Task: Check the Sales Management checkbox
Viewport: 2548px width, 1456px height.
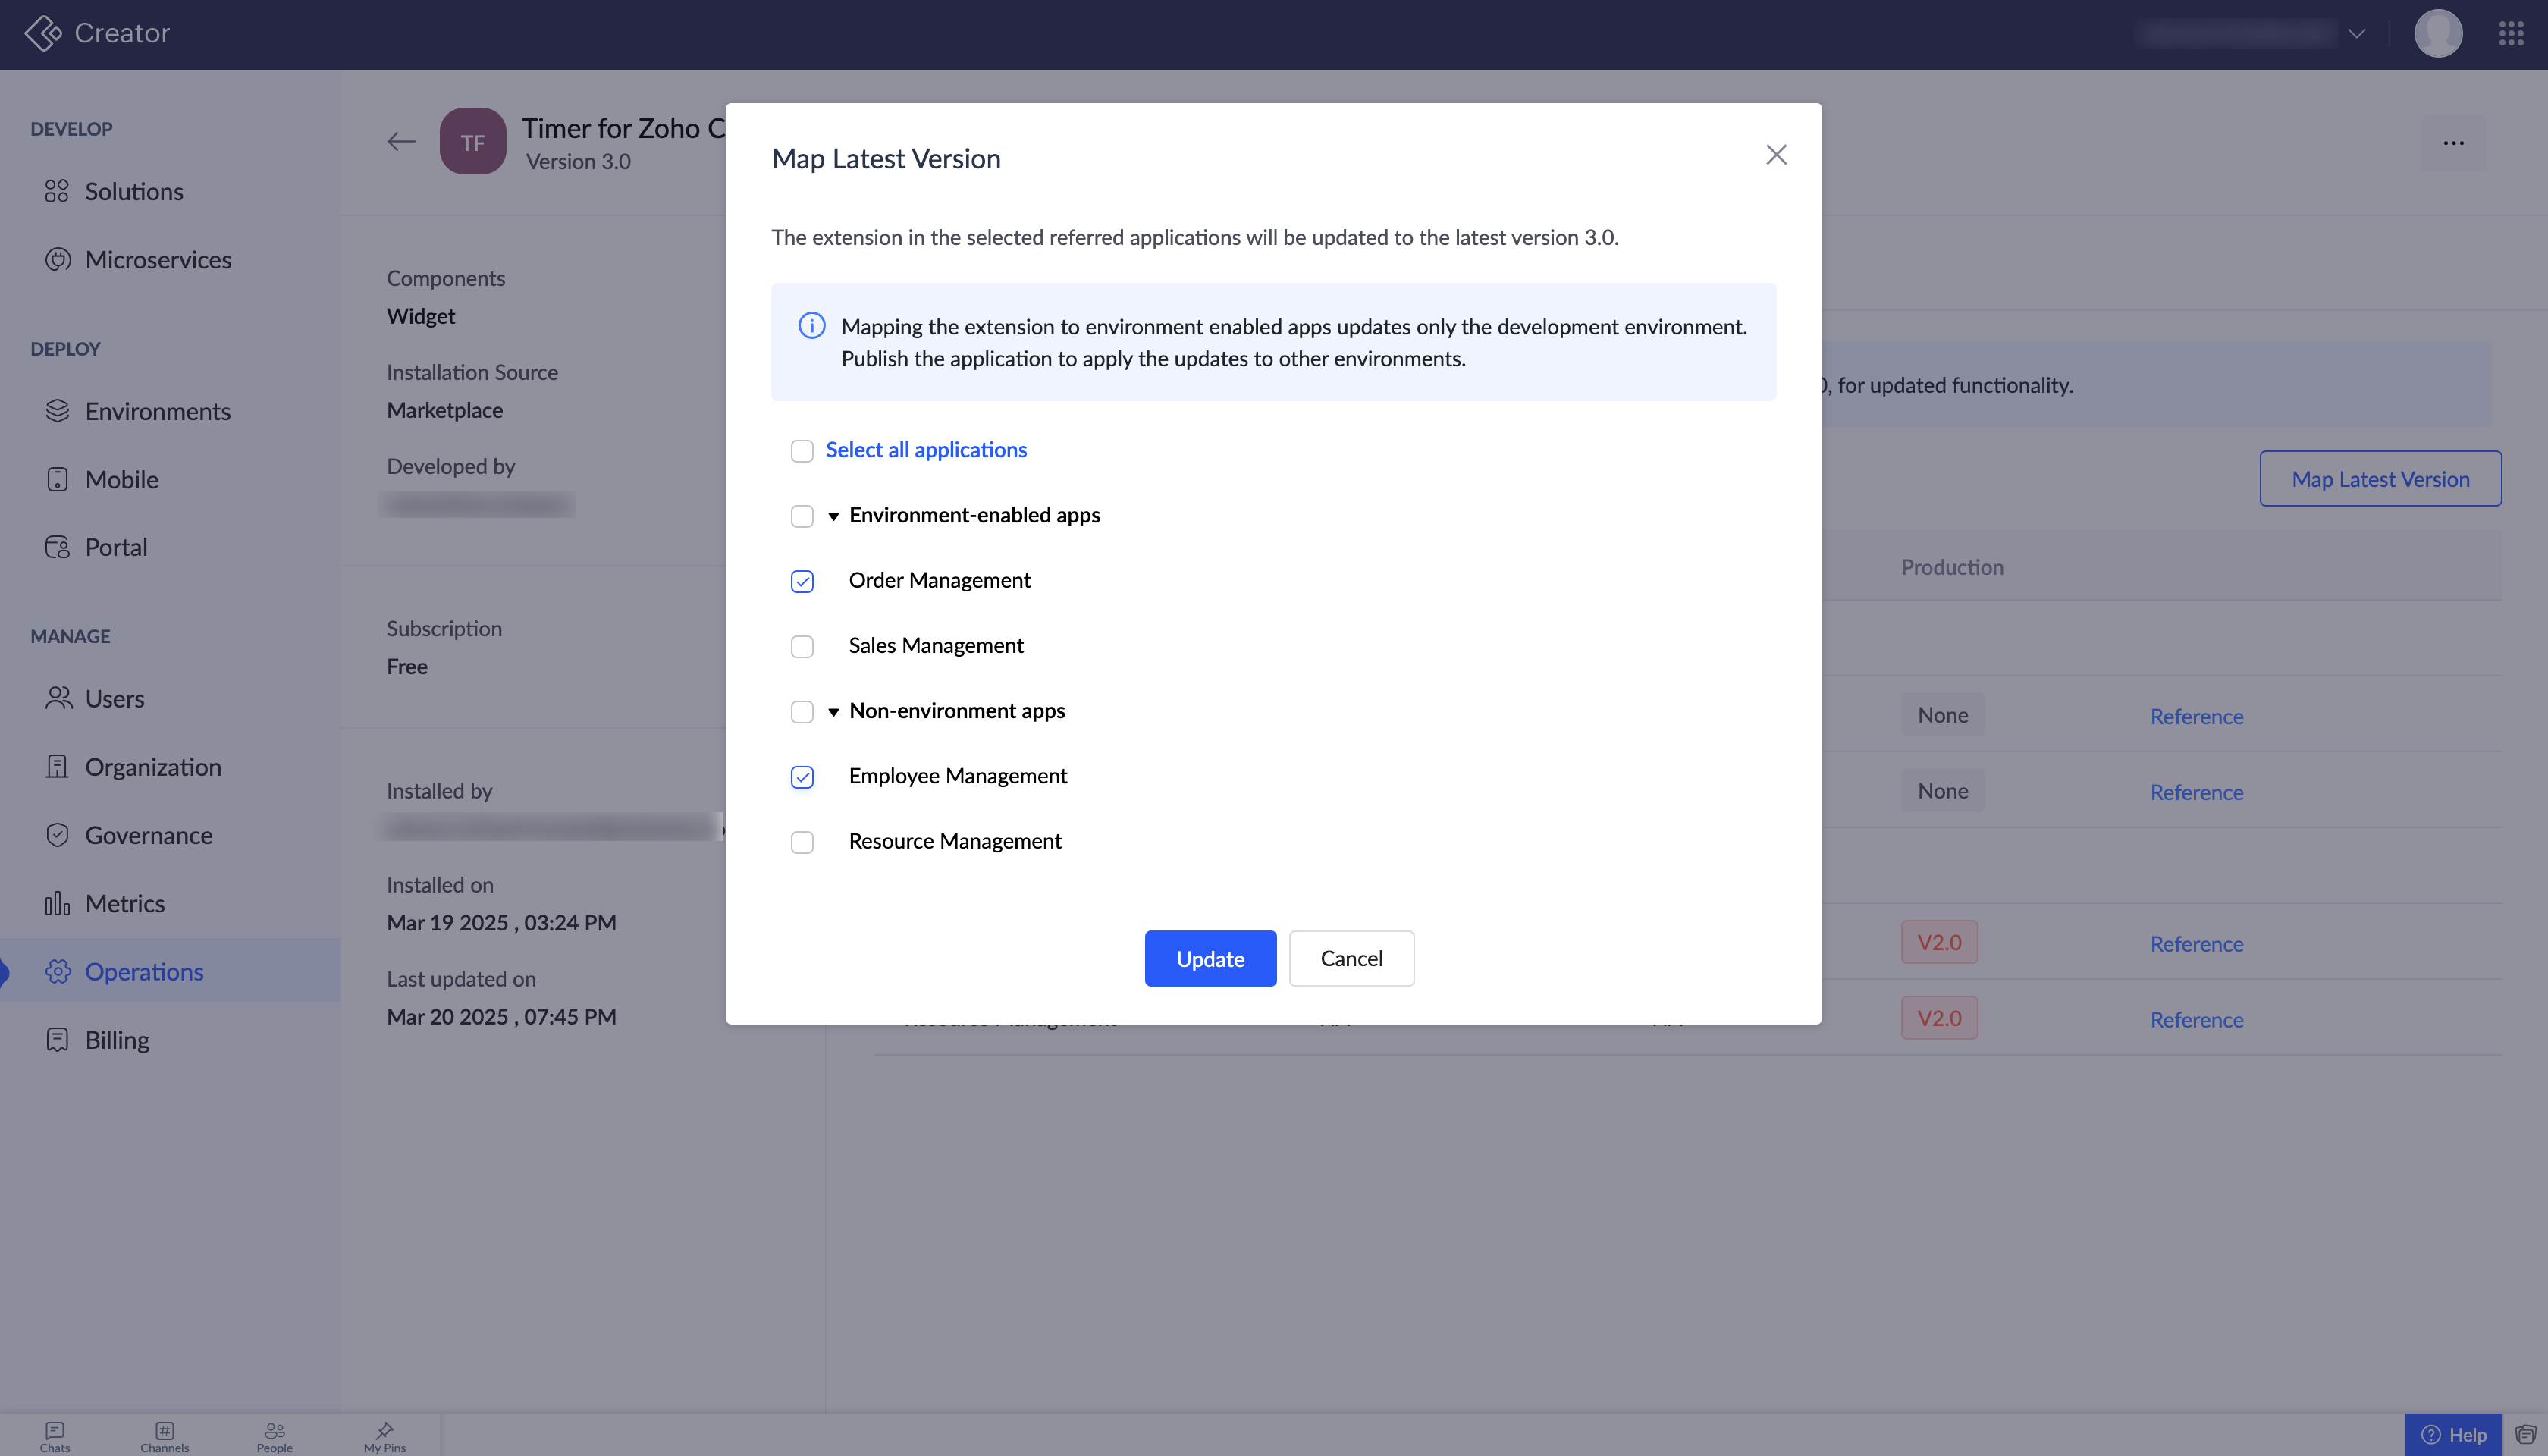Action: (x=802, y=647)
